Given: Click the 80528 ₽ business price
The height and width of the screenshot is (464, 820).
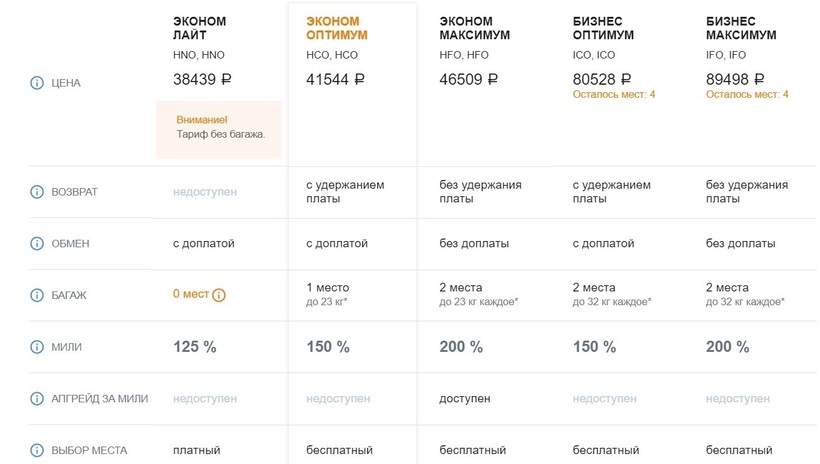Looking at the screenshot, I should [602, 79].
